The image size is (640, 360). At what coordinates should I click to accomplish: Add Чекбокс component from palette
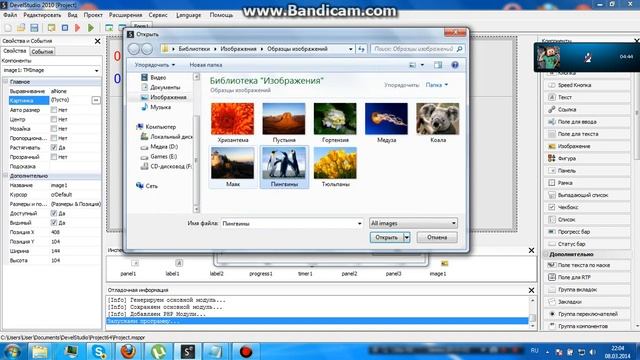pos(587,207)
